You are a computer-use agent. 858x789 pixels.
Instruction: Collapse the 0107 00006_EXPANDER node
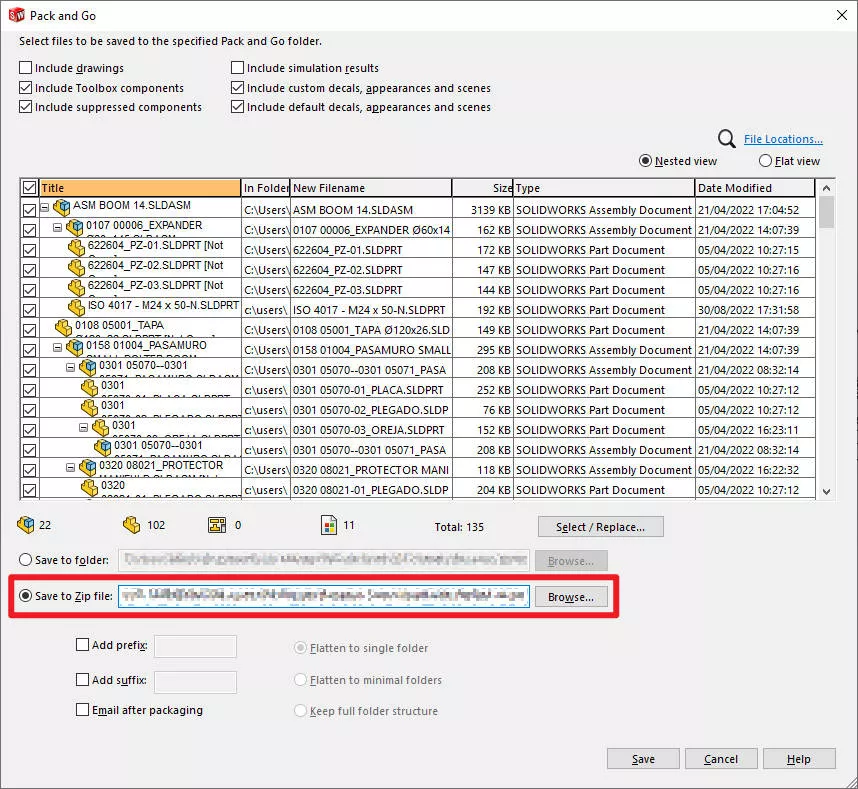click(59, 229)
